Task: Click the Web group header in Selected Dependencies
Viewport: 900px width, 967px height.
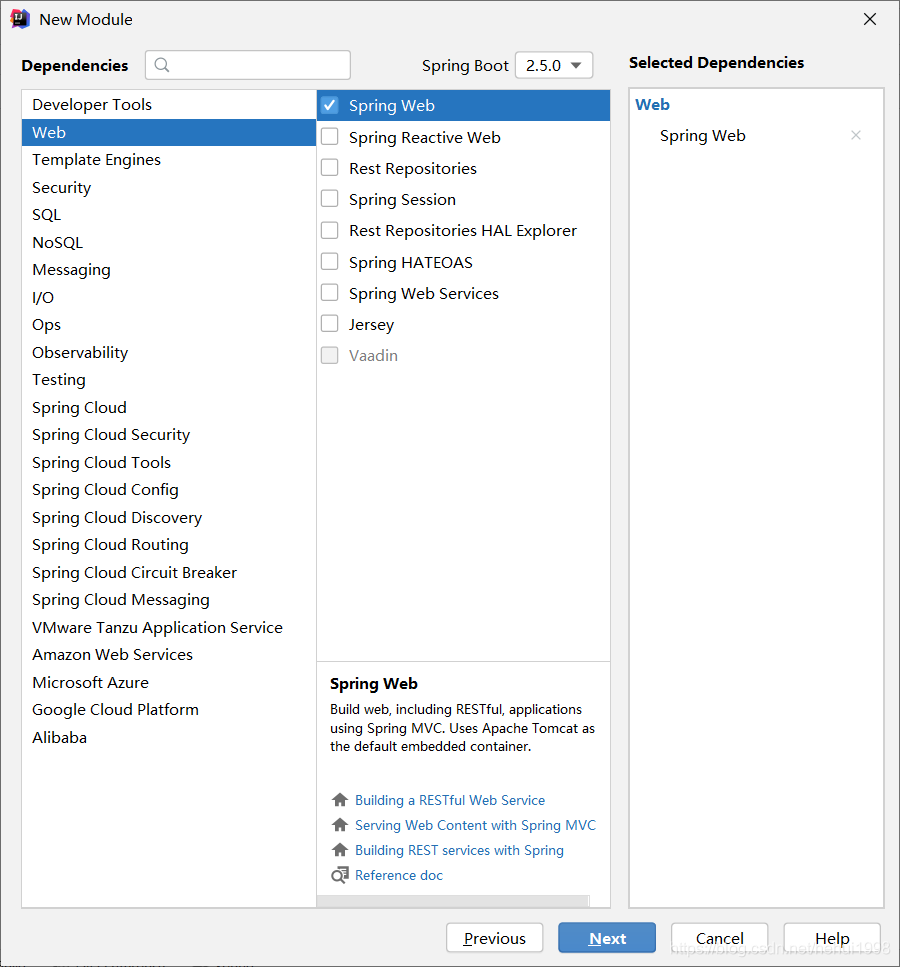Action: (652, 104)
